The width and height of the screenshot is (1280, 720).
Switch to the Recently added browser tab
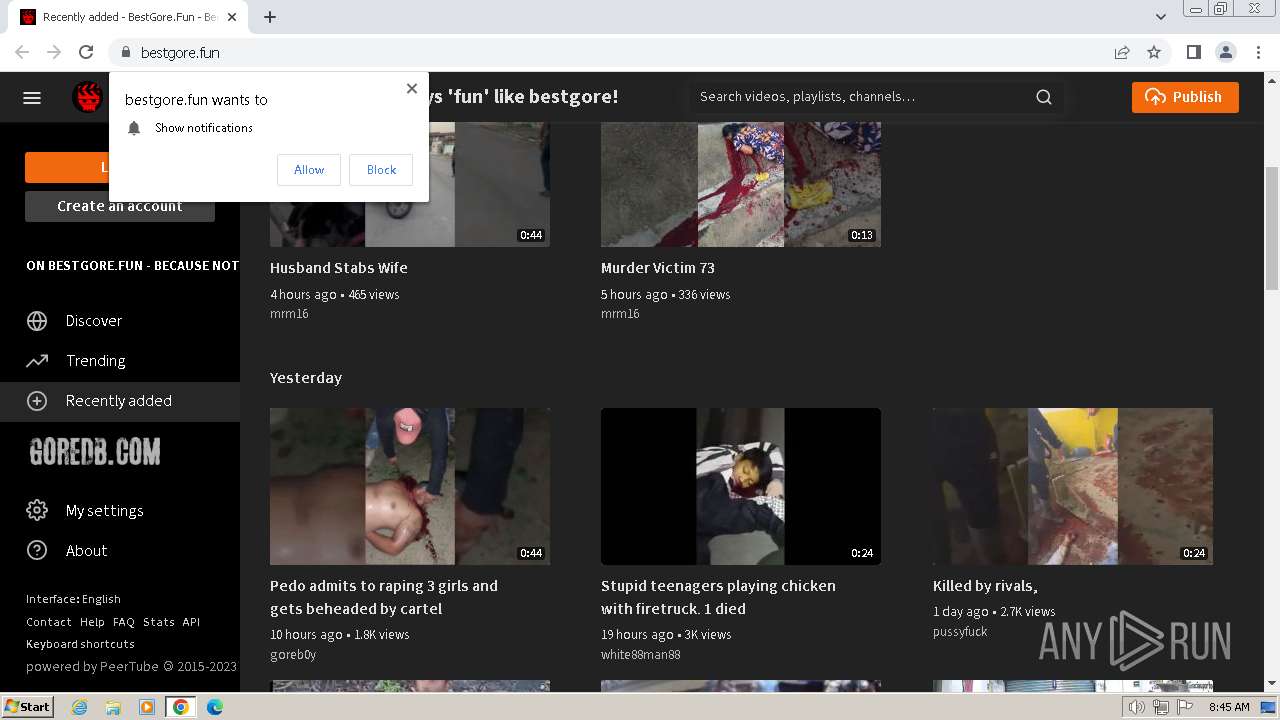[x=130, y=17]
